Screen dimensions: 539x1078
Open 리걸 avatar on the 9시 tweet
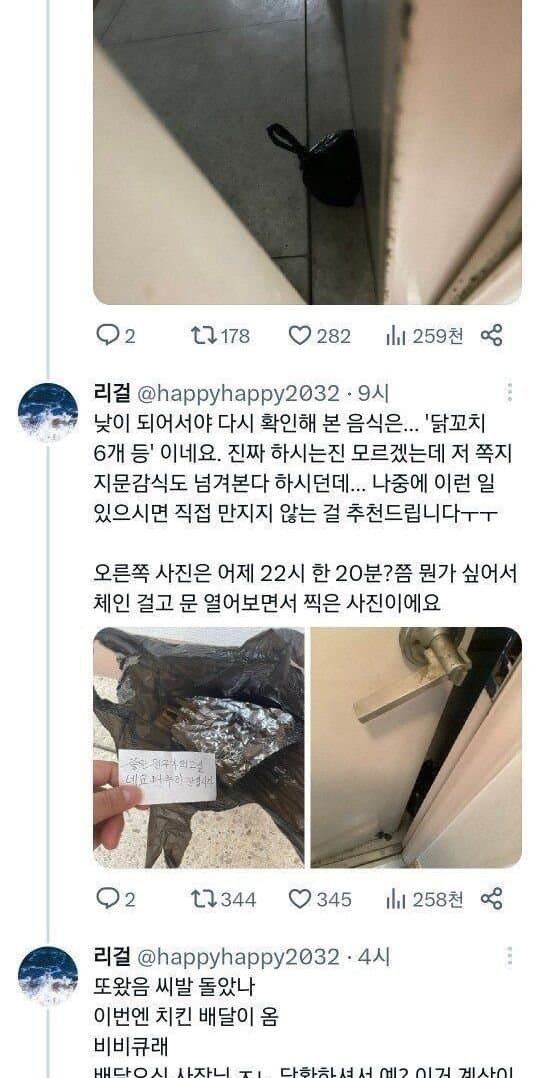coord(48,412)
